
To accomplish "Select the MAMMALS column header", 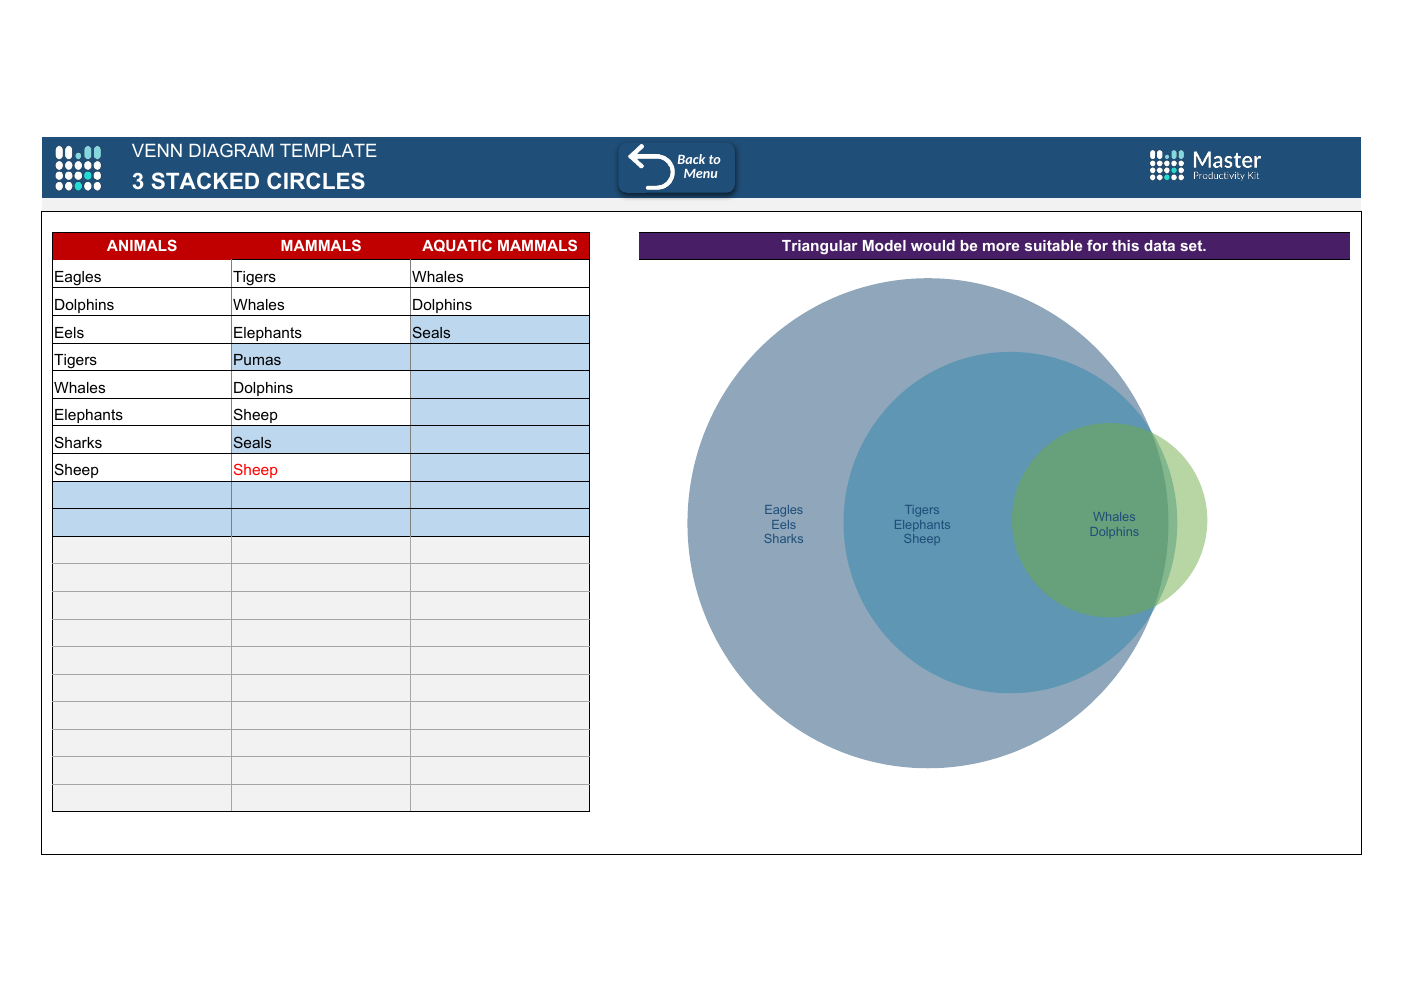I will [x=321, y=246].
